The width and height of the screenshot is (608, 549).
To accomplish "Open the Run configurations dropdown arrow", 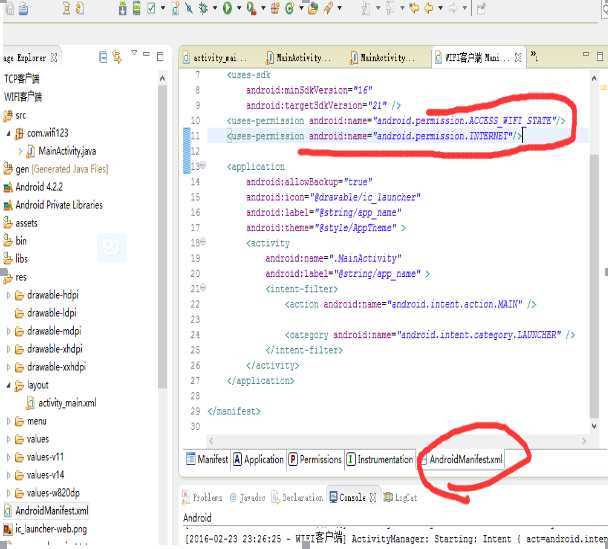I will point(239,8).
